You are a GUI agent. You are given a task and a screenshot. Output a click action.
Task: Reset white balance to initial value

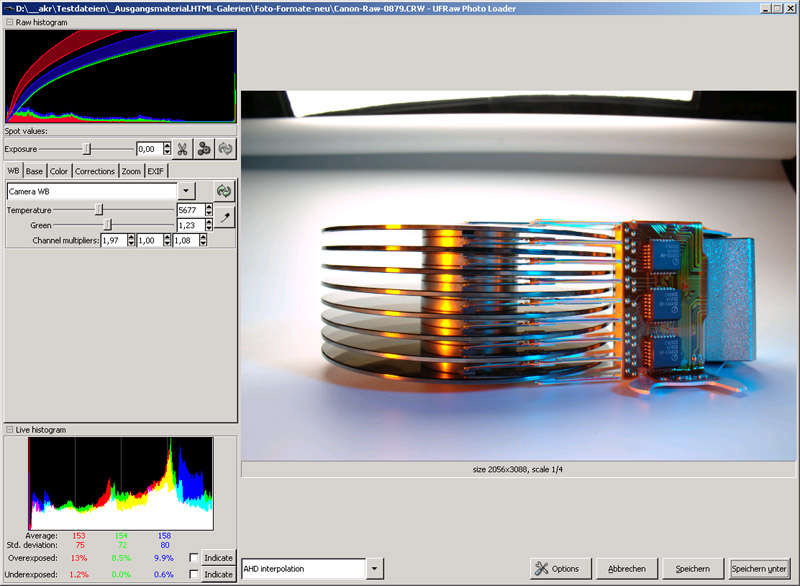(x=225, y=190)
